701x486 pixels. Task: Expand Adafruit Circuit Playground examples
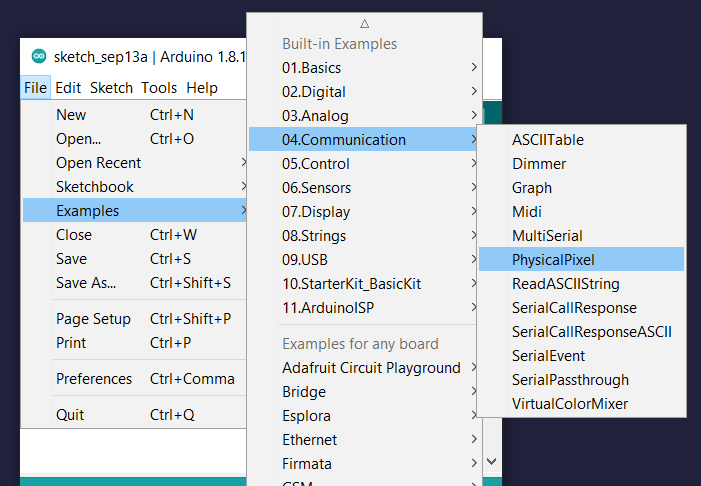(x=363, y=368)
